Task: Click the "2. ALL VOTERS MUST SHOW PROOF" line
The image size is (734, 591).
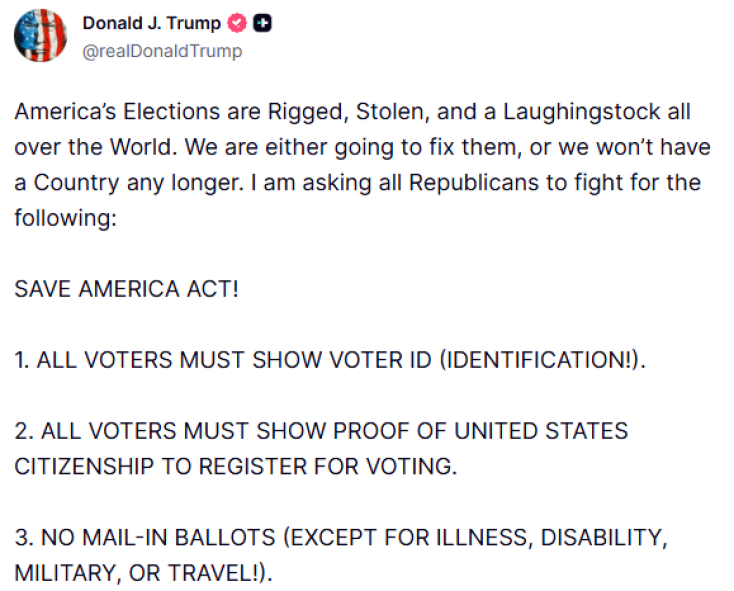Action: [320, 432]
